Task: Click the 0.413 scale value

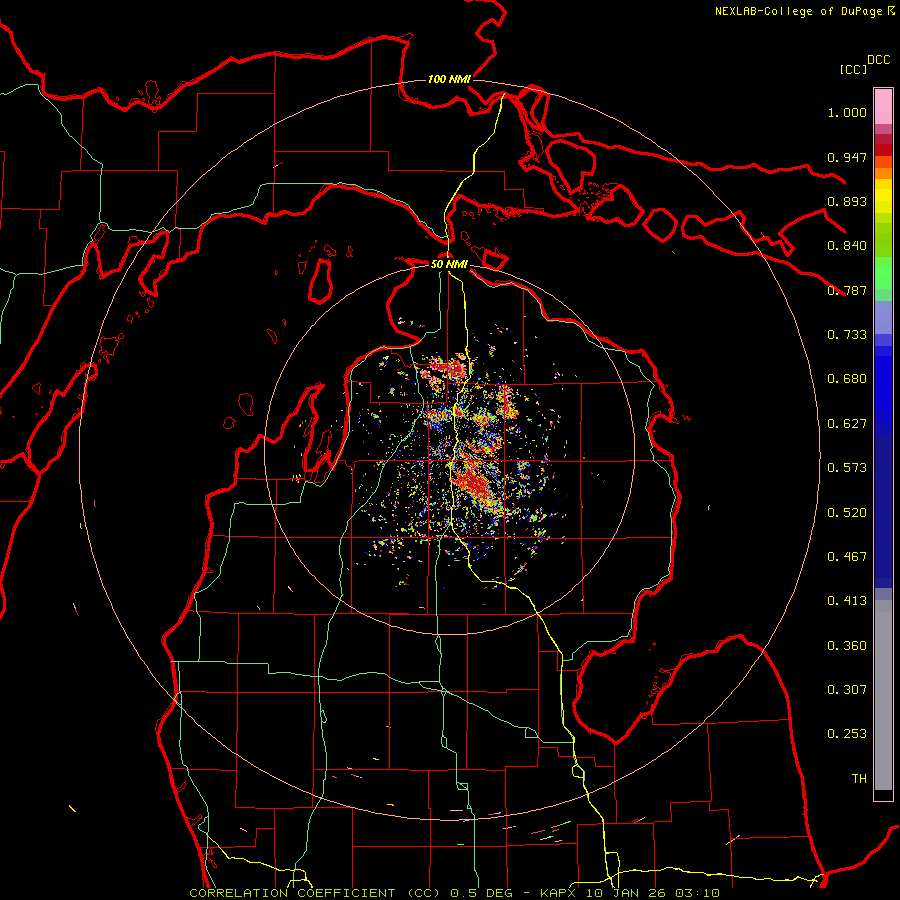Action: (847, 601)
